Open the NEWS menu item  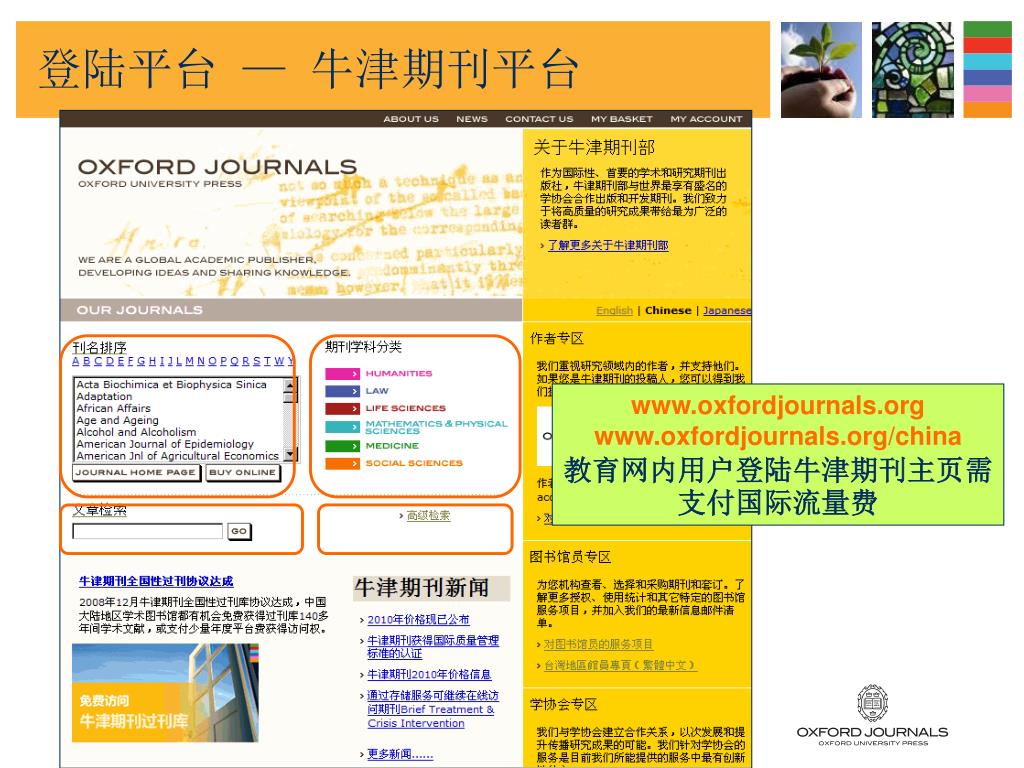[472, 119]
